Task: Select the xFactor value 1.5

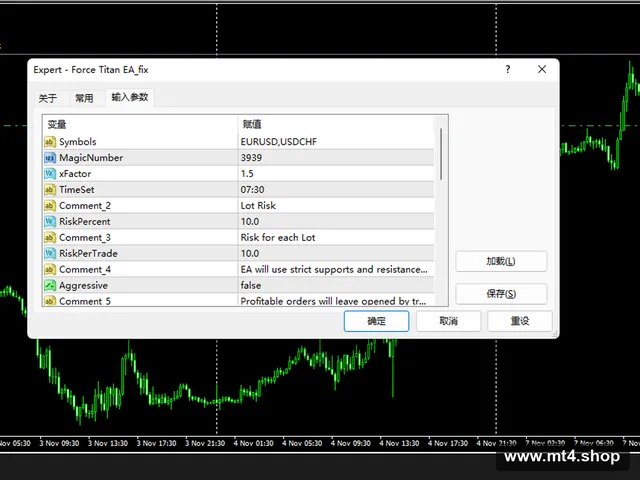Action: pos(336,174)
